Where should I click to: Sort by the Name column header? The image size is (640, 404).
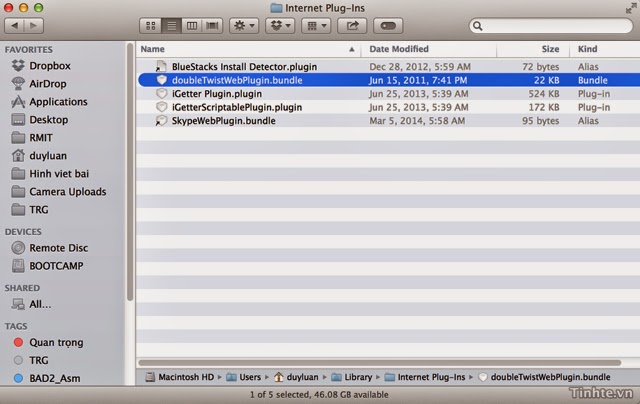tap(153, 49)
